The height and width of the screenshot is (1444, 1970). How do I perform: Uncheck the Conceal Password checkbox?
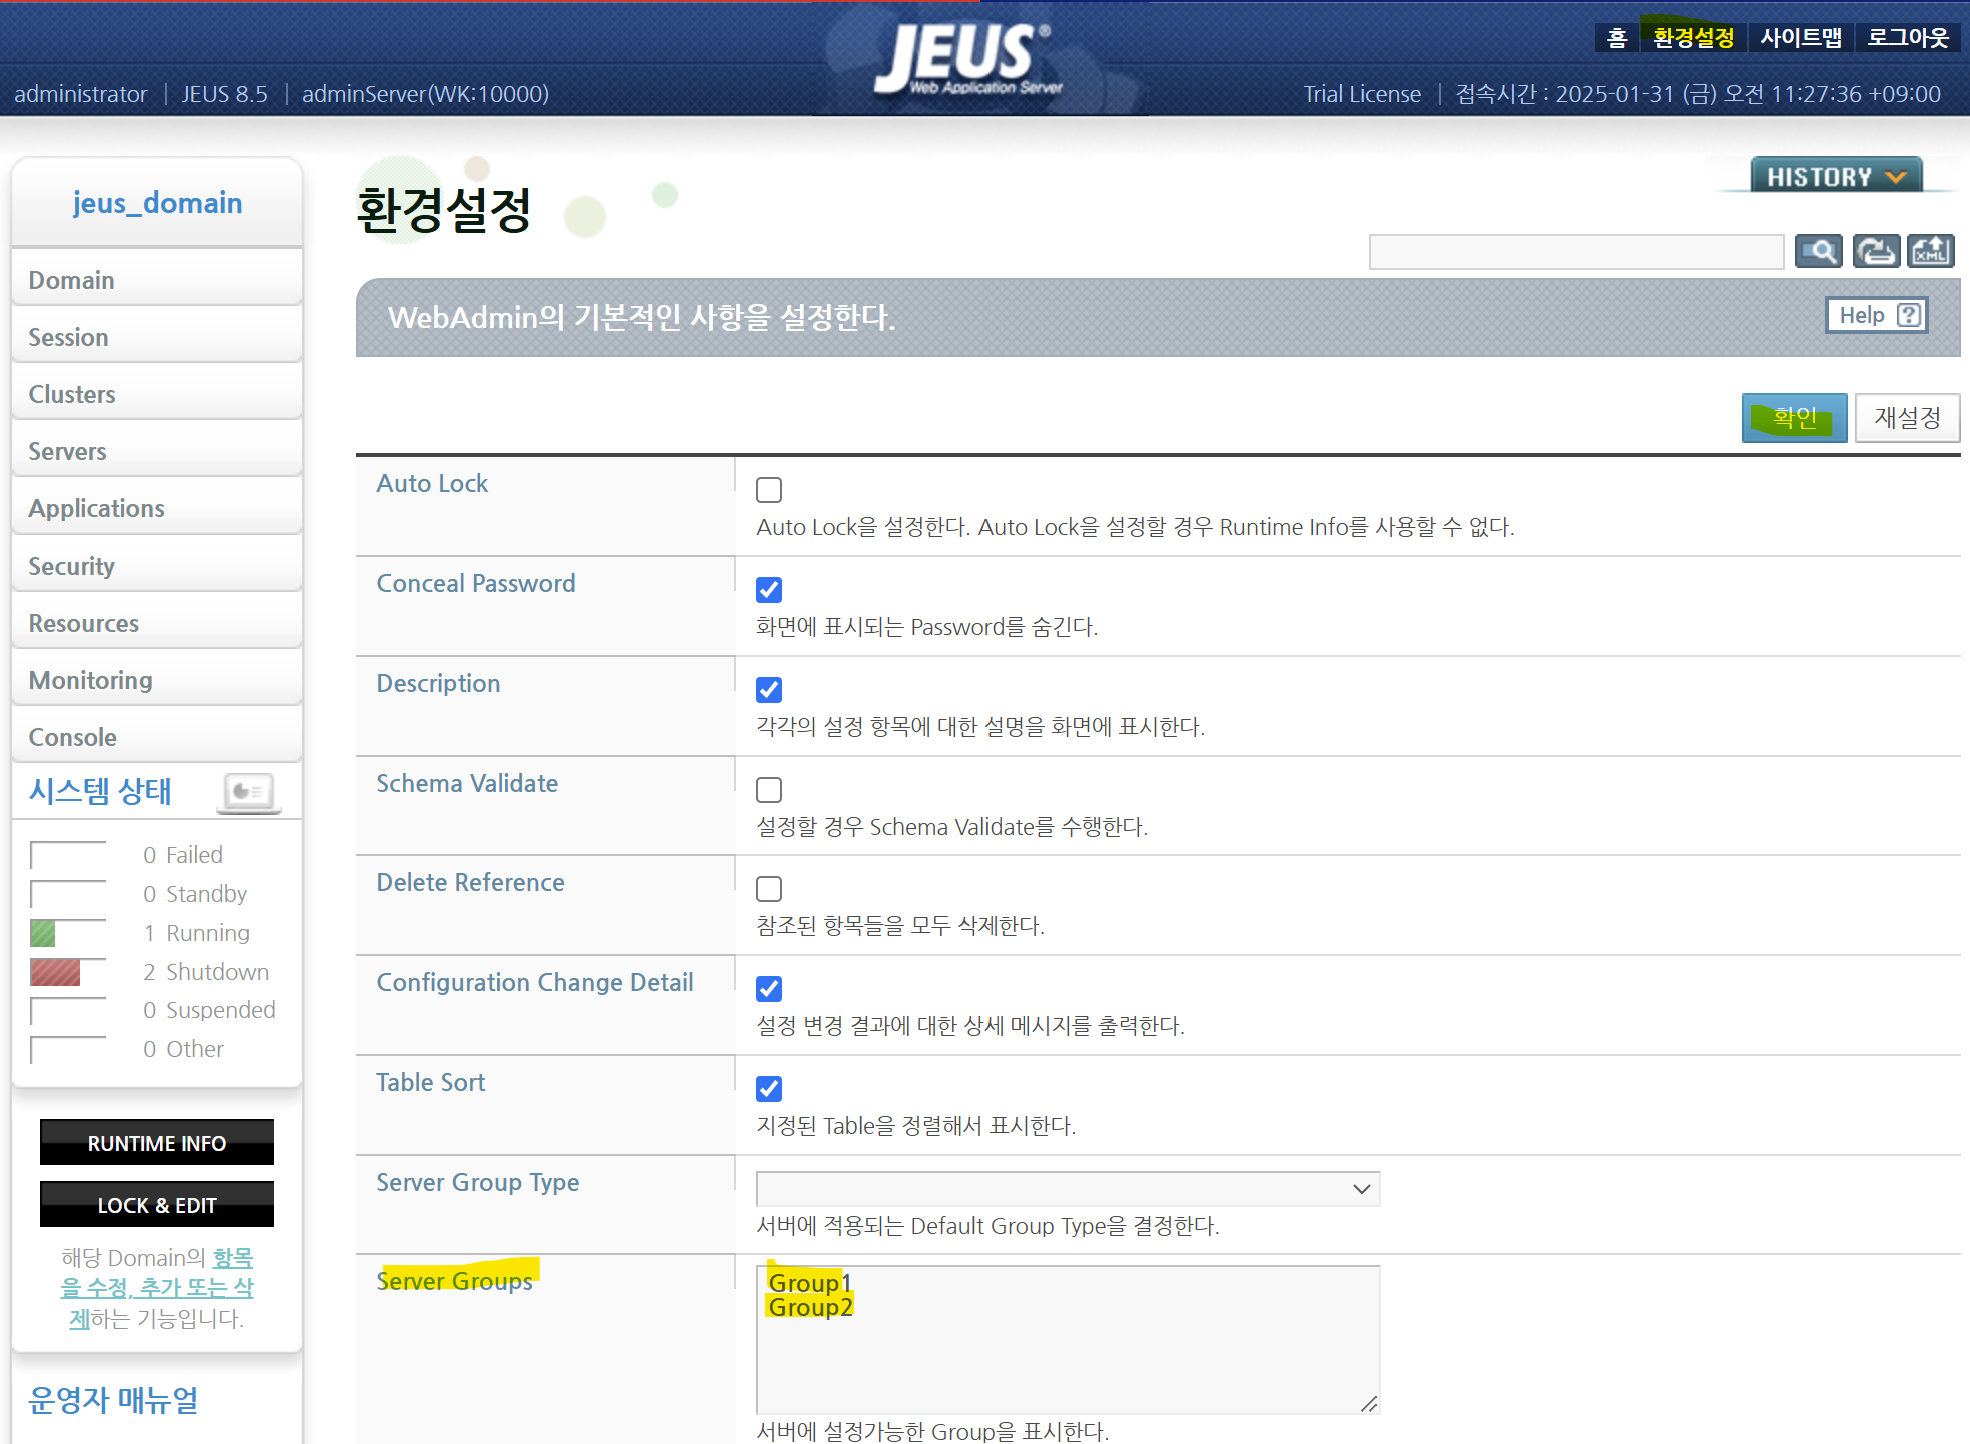pyautogui.click(x=769, y=590)
